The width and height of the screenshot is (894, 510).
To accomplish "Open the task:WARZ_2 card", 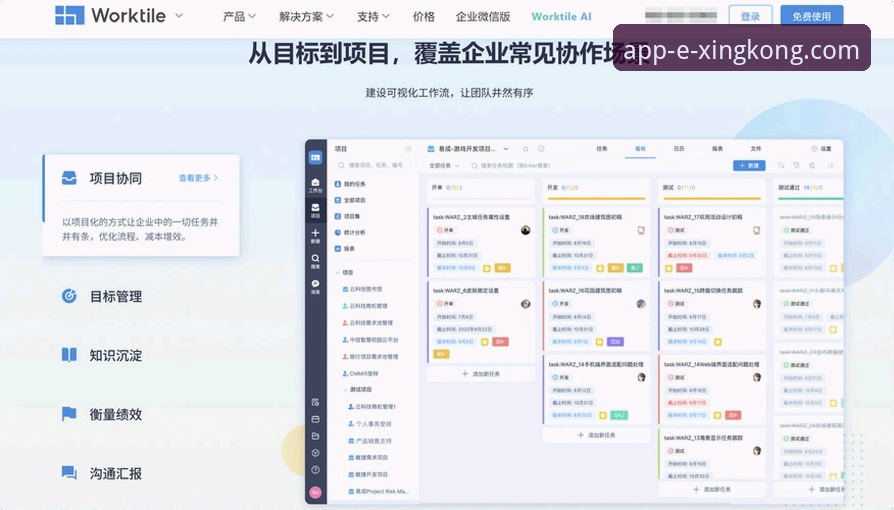I will 481,241.
